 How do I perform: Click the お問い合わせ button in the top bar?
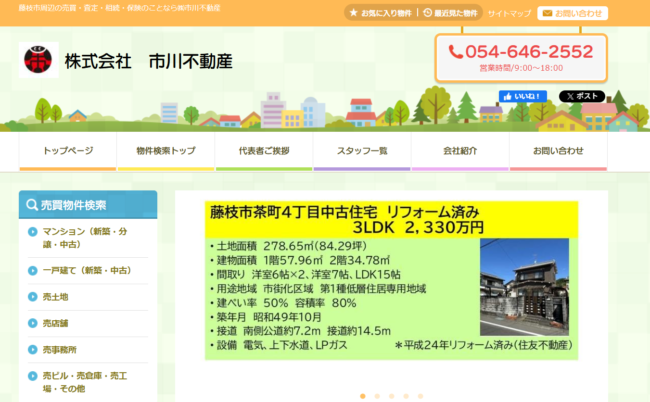(572, 13)
